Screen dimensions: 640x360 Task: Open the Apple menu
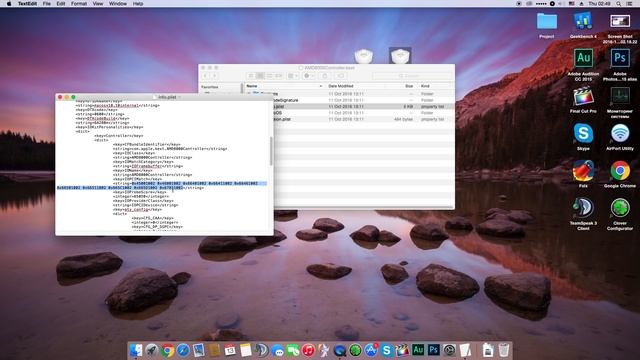9,4
